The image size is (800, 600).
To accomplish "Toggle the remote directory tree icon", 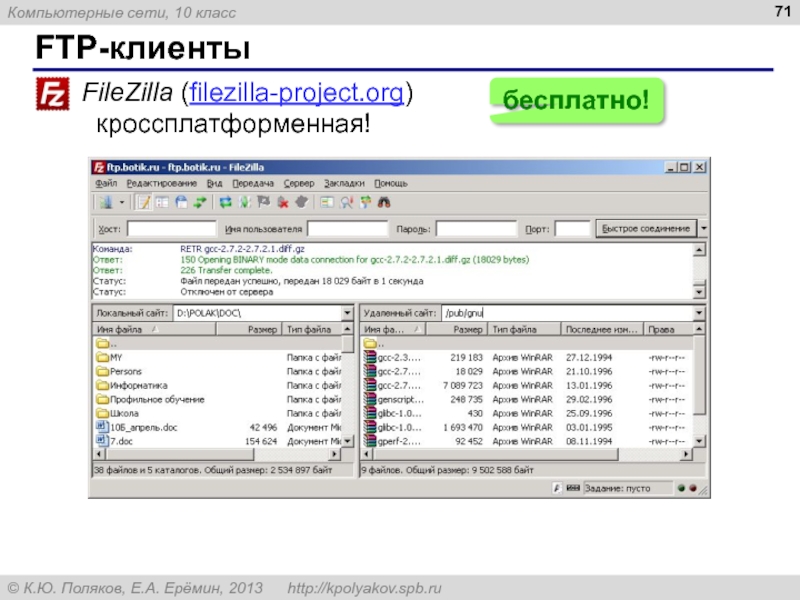I will tap(181, 203).
